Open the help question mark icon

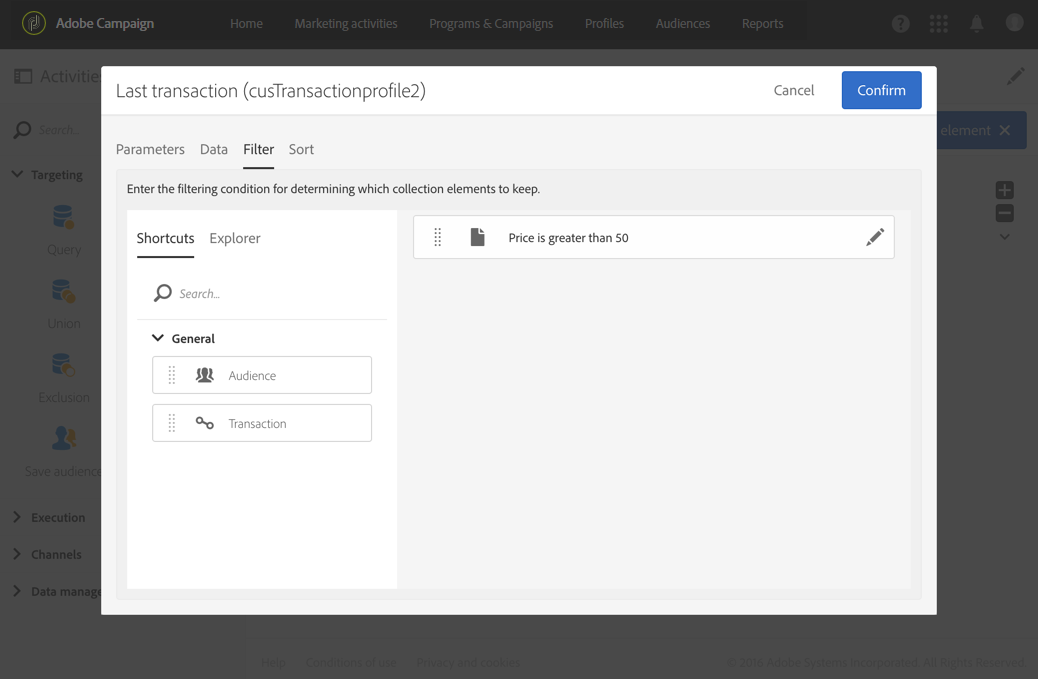(x=900, y=23)
